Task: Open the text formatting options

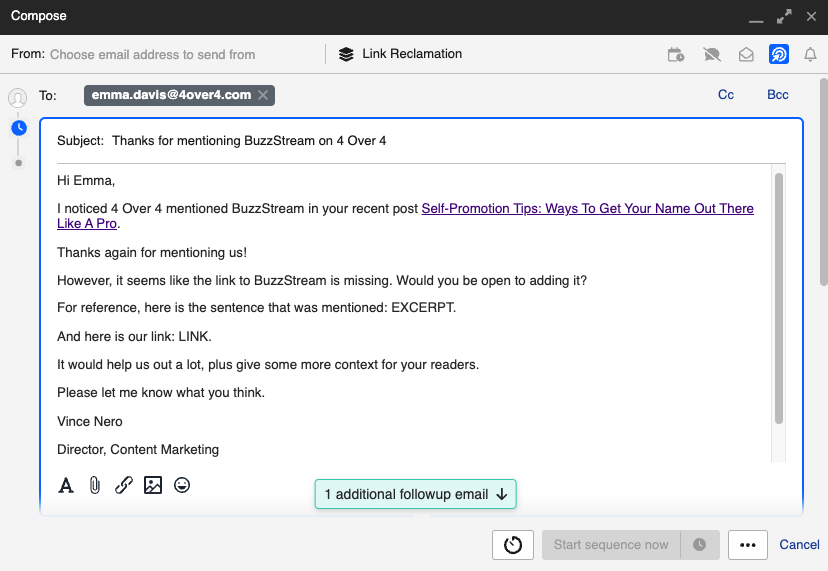Action: pyautogui.click(x=66, y=485)
